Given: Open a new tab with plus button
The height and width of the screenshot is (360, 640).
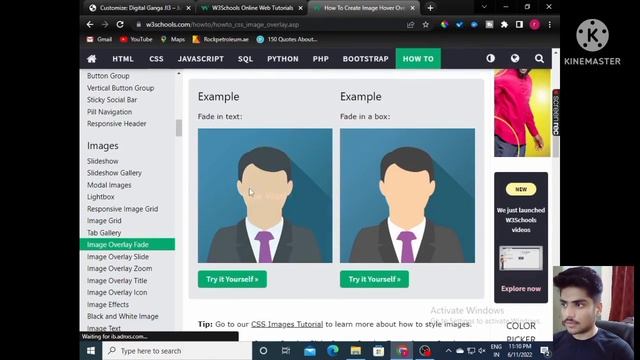Looking at the screenshot, I should [x=430, y=8].
